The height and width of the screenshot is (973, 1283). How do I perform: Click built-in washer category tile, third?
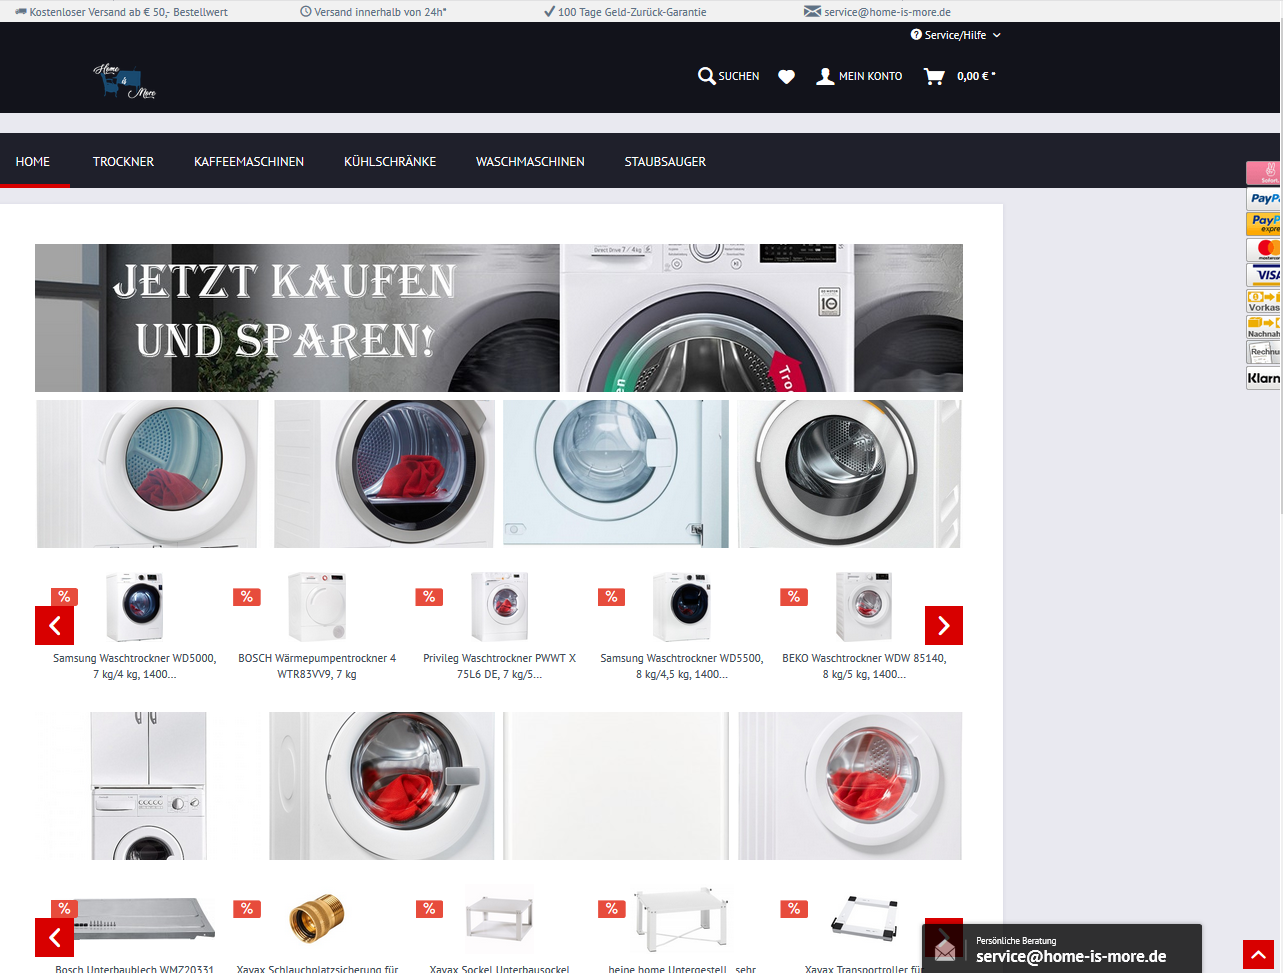(x=616, y=474)
